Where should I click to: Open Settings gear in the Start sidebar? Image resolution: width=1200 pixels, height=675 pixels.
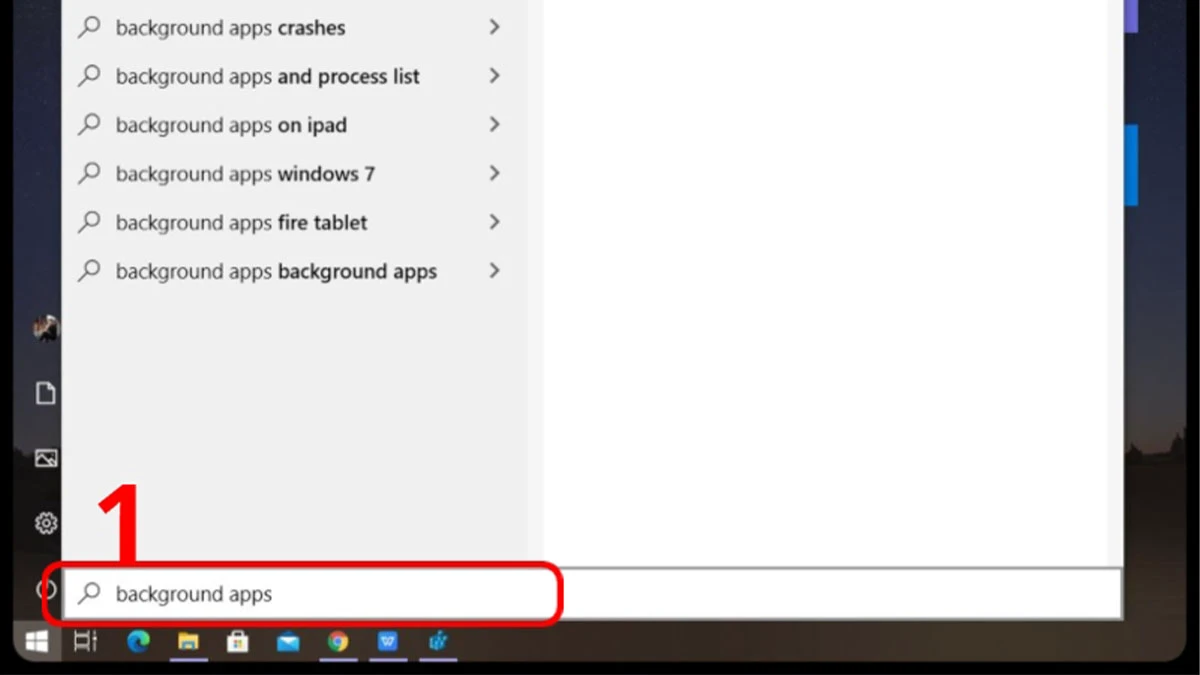[x=46, y=523]
